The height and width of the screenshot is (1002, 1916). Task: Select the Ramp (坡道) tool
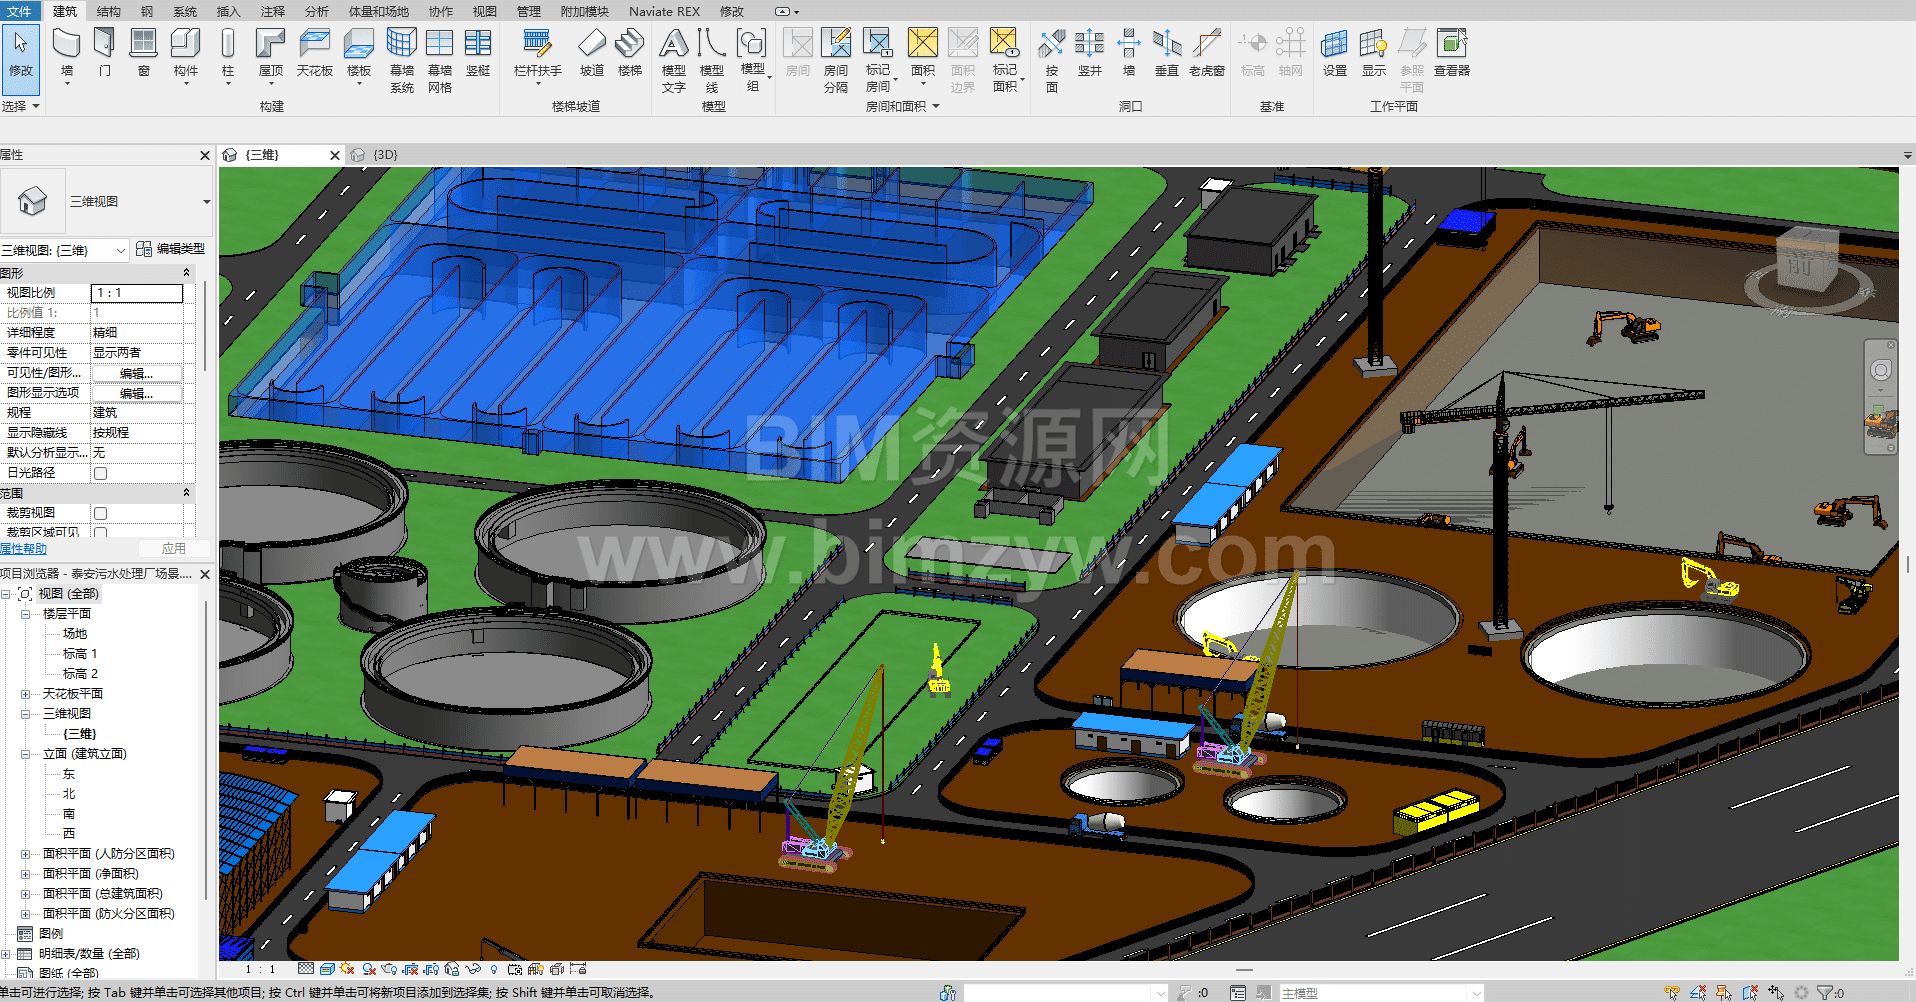coord(592,53)
